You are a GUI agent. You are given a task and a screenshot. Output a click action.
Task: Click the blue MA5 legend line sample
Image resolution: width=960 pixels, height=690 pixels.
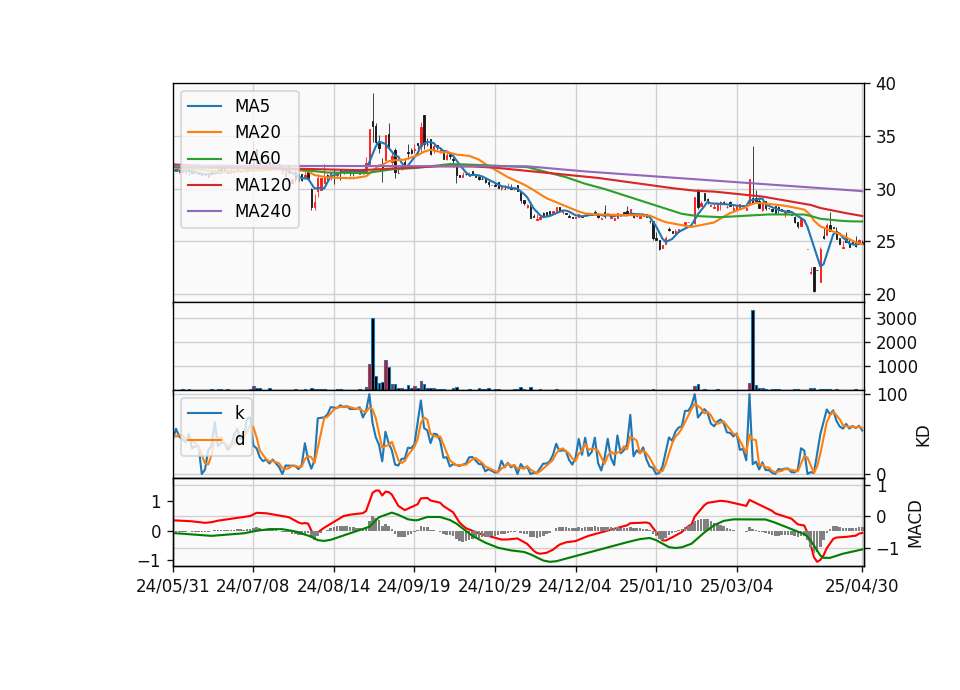pyautogui.click(x=204, y=106)
